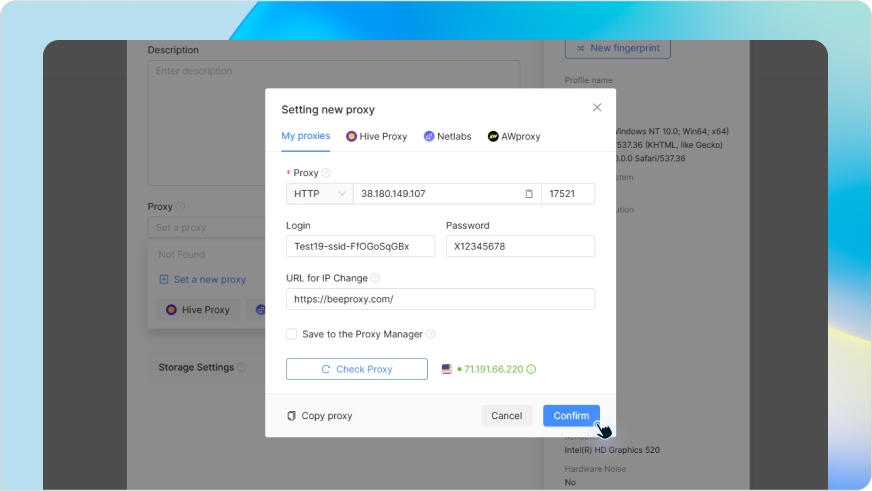
Task: Click the Cancel button
Action: click(506, 416)
